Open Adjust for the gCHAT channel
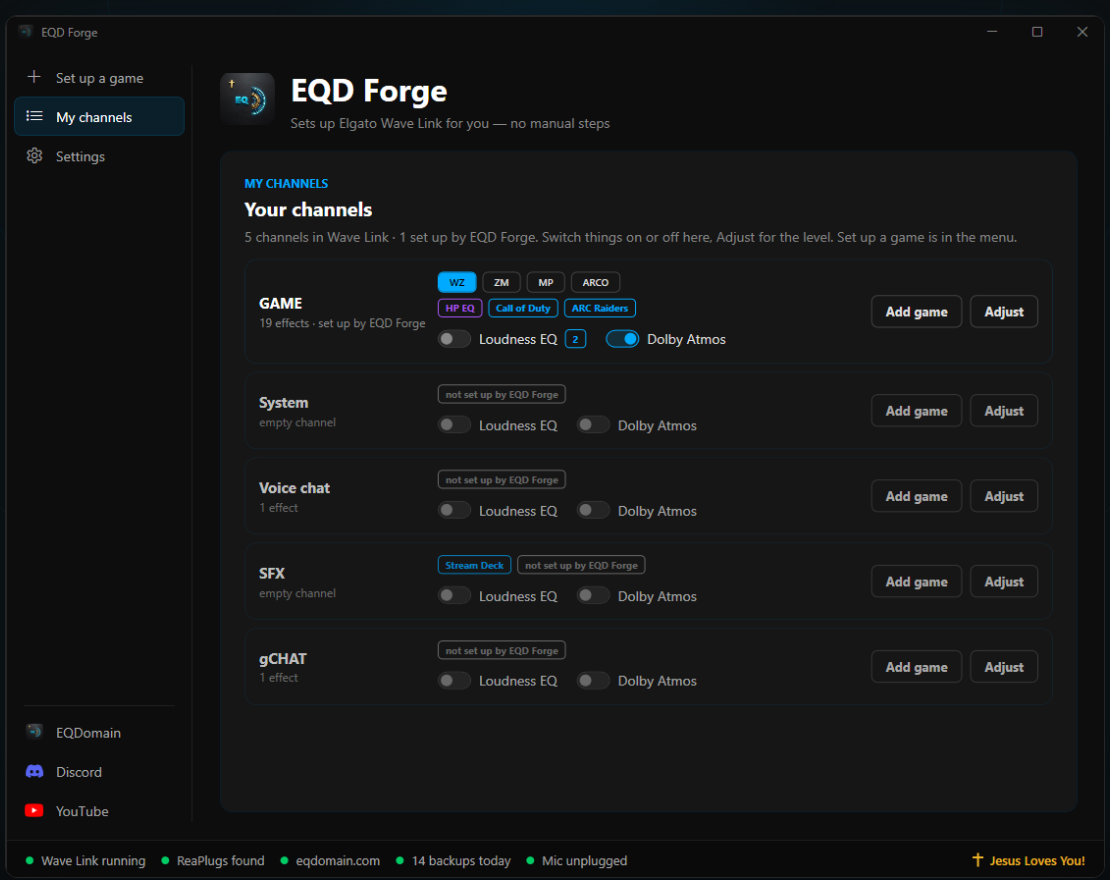Viewport: 1110px width, 880px height. pyautogui.click(x=1004, y=667)
